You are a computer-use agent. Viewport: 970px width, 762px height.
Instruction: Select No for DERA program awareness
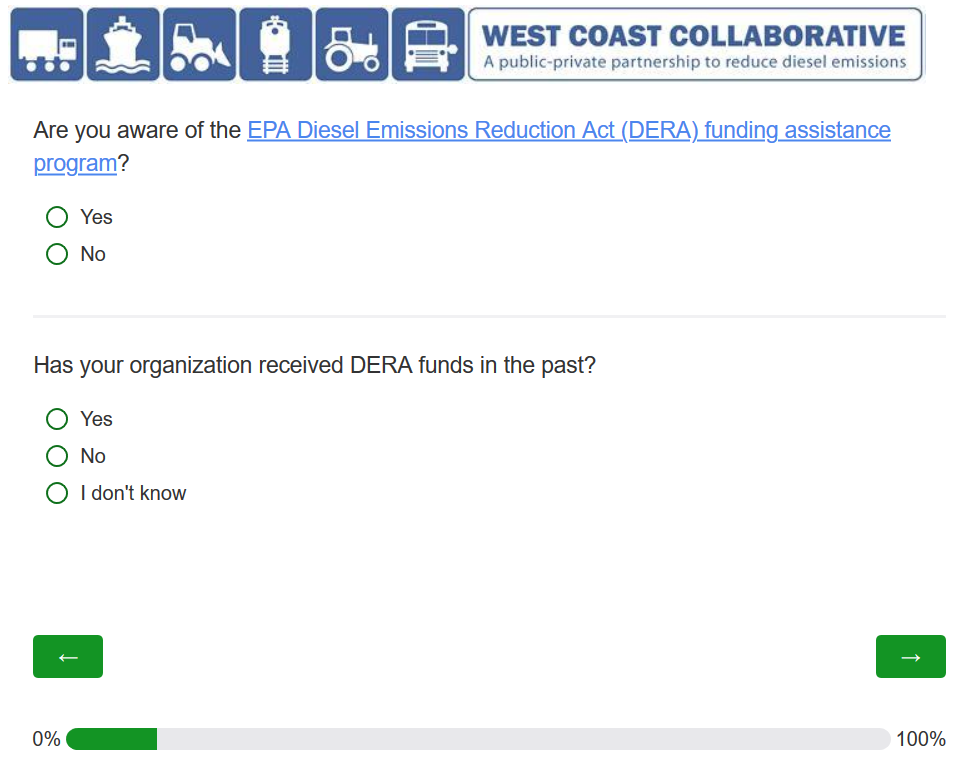tap(57, 254)
